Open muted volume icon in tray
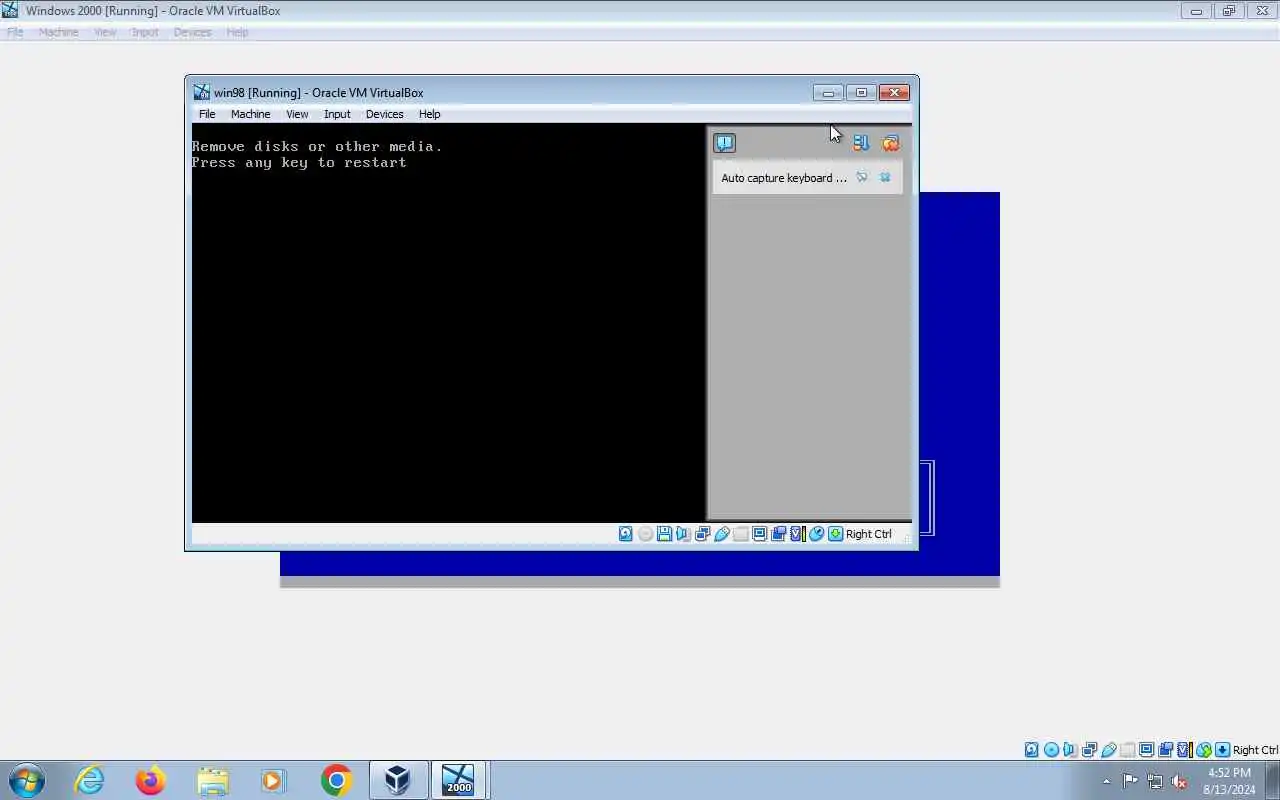This screenshot has height=800, width=1280. (1180, 782)
